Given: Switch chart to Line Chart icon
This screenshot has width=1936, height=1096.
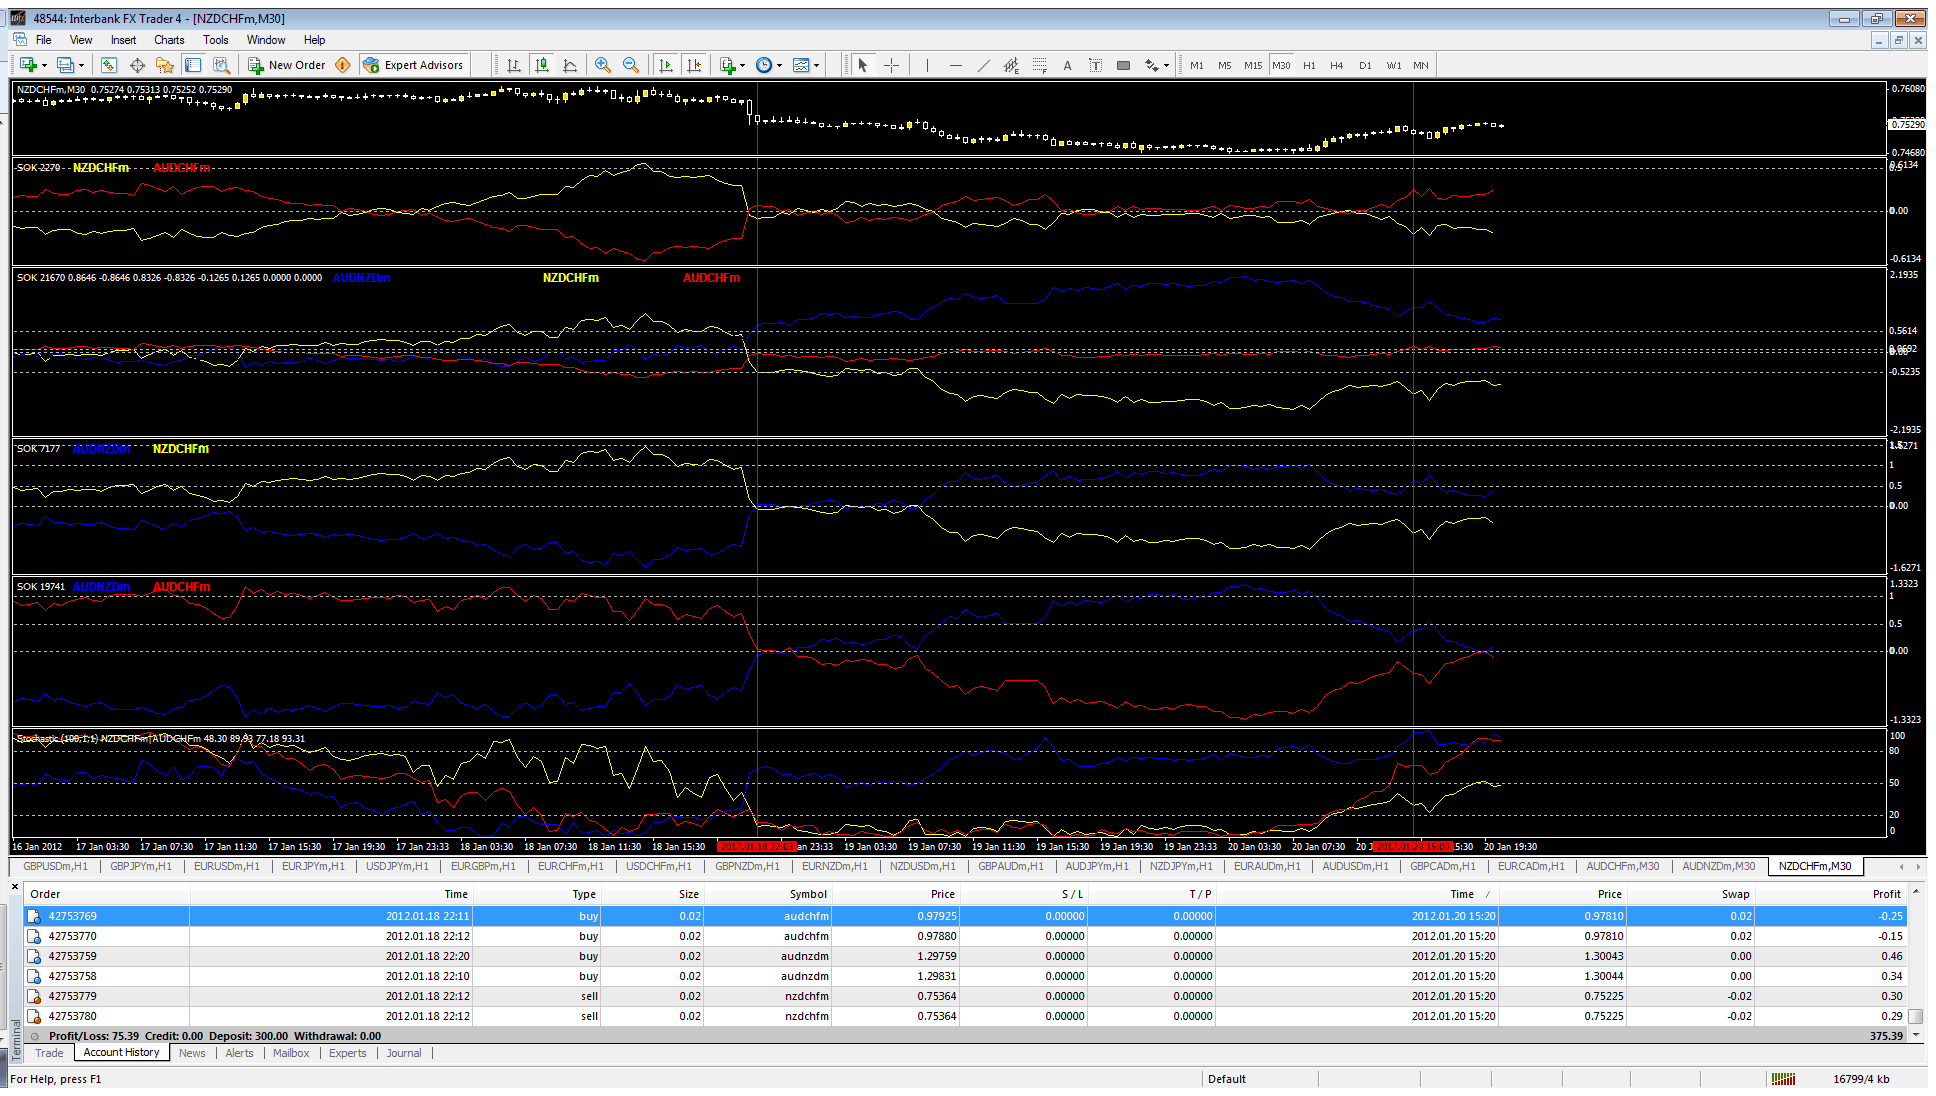Looking at the screenshot, I should [569, 65].
